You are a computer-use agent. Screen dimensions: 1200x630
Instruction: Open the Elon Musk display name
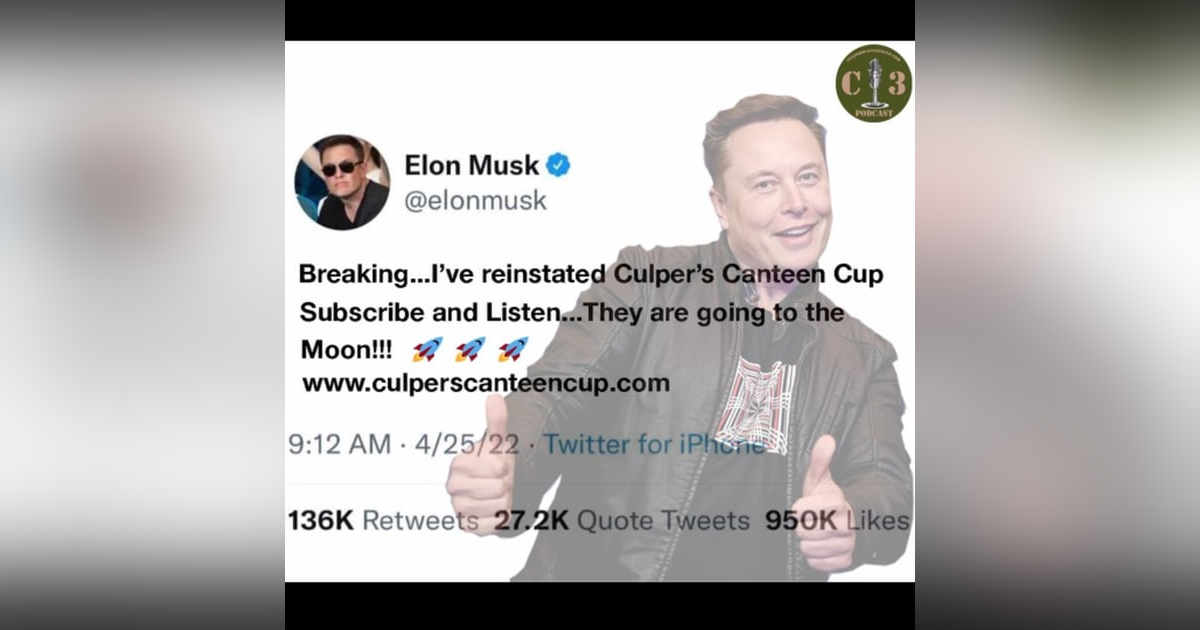(472, 166)
